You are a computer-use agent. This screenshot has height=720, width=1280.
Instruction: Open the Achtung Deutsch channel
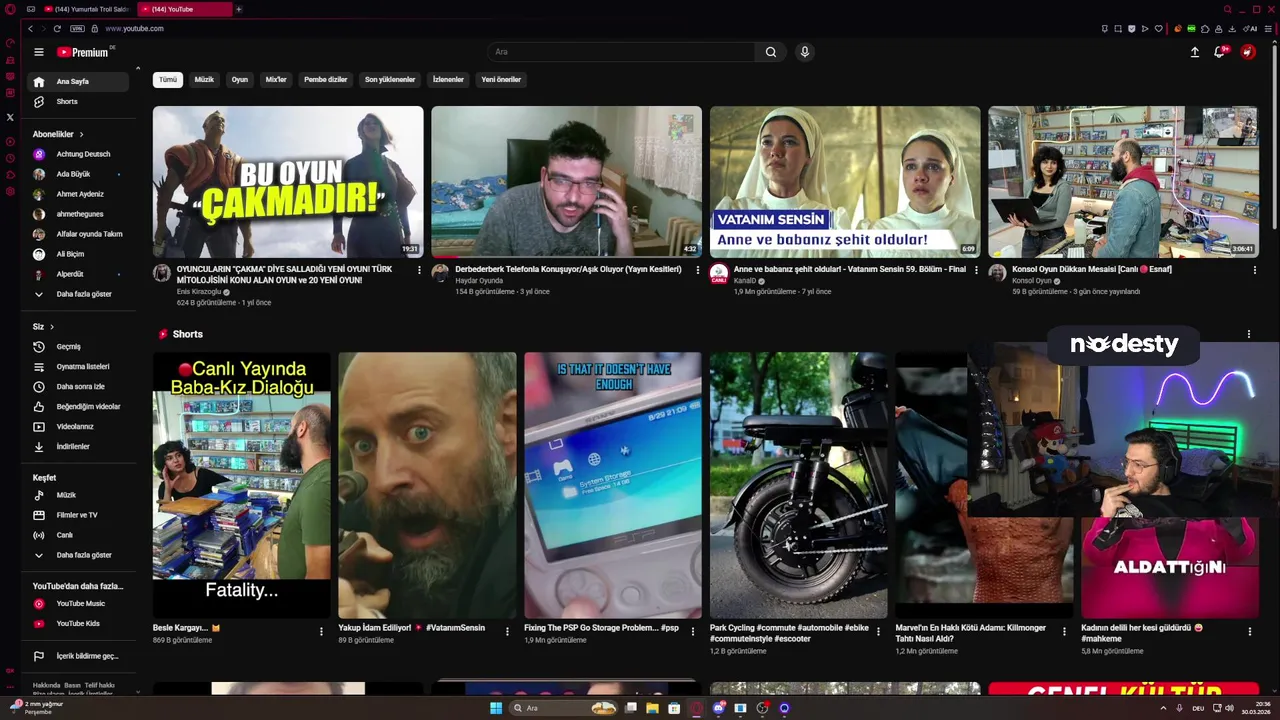78,154
